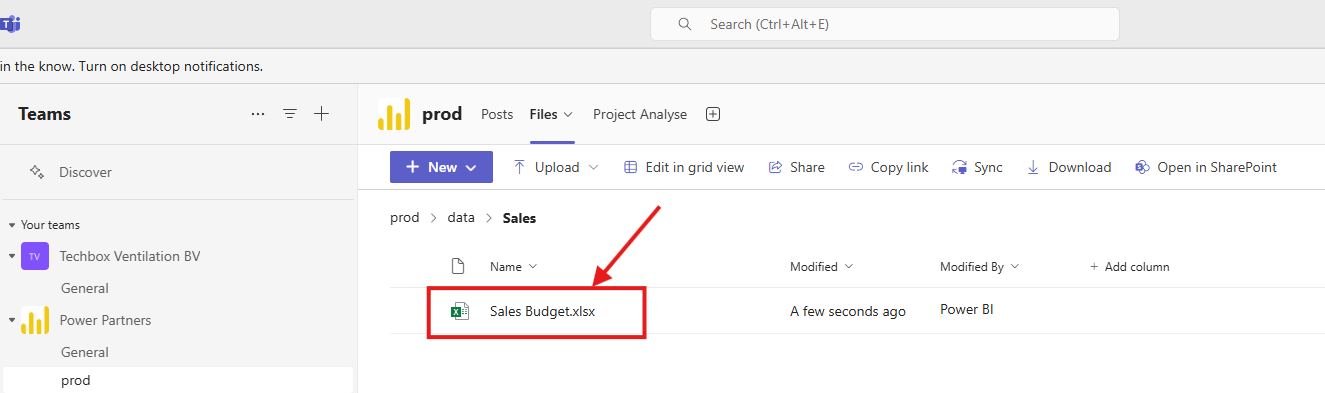Screen dimensions: 1325x393
Task: Click the Download toolbar button
Action: pos(1069,167)
